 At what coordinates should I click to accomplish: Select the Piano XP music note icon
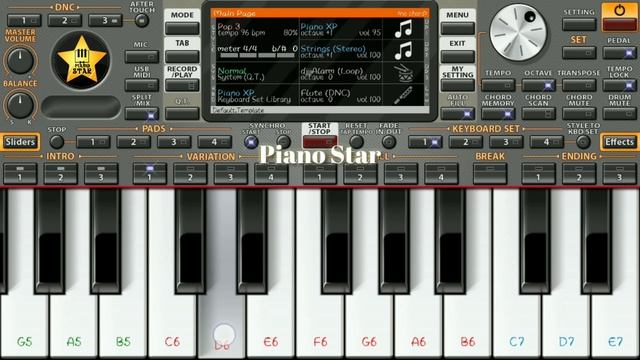pos(403,29)
